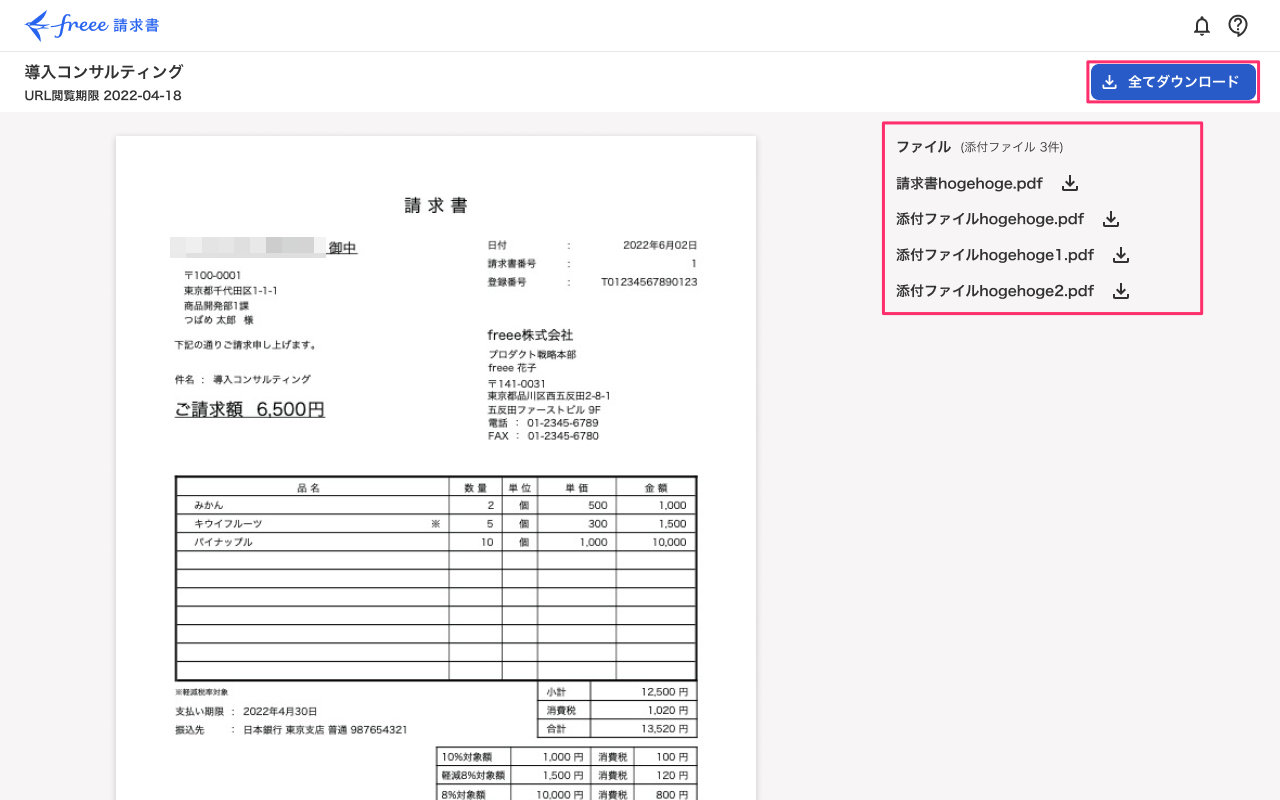Image resolution: width=1280 pixels, height=800 pixels.
Task: Click the 導入コンサルティング page title
Action: pos(104,72)
